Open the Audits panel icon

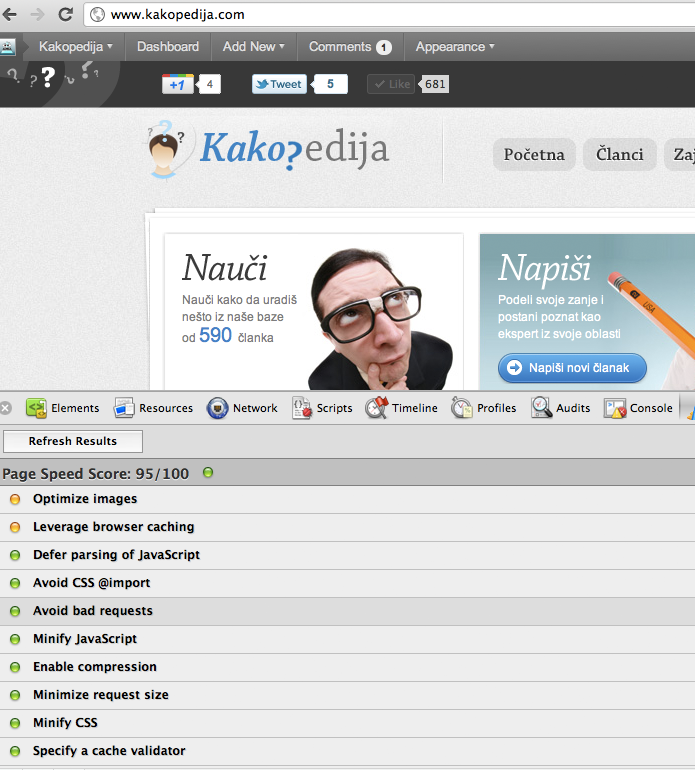coord(541,408)
